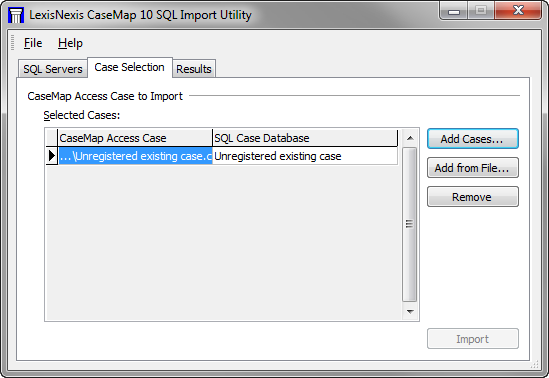Screen dimensions: 549x378
Task: Switch to the SQL Servers tab
Action: pyautogui.click(x=53, y=69)
